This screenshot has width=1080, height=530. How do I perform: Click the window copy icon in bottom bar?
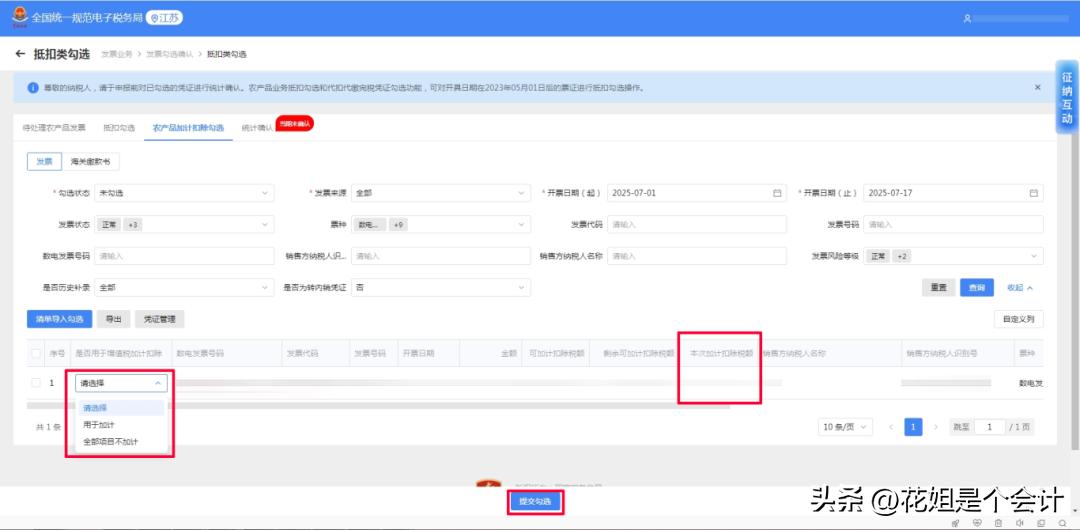(1041, 523)
